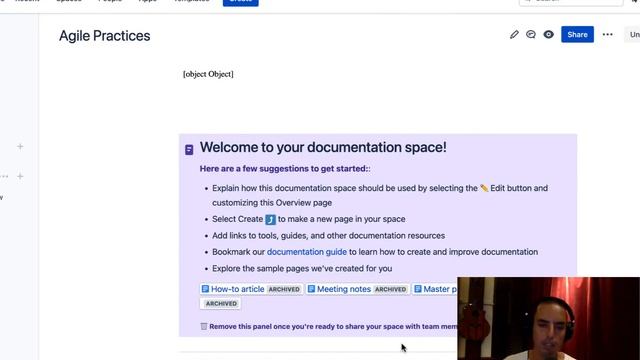Click the purple note panel icon beside Welcome heading
The image size is (640, 360).
point(189,150)
